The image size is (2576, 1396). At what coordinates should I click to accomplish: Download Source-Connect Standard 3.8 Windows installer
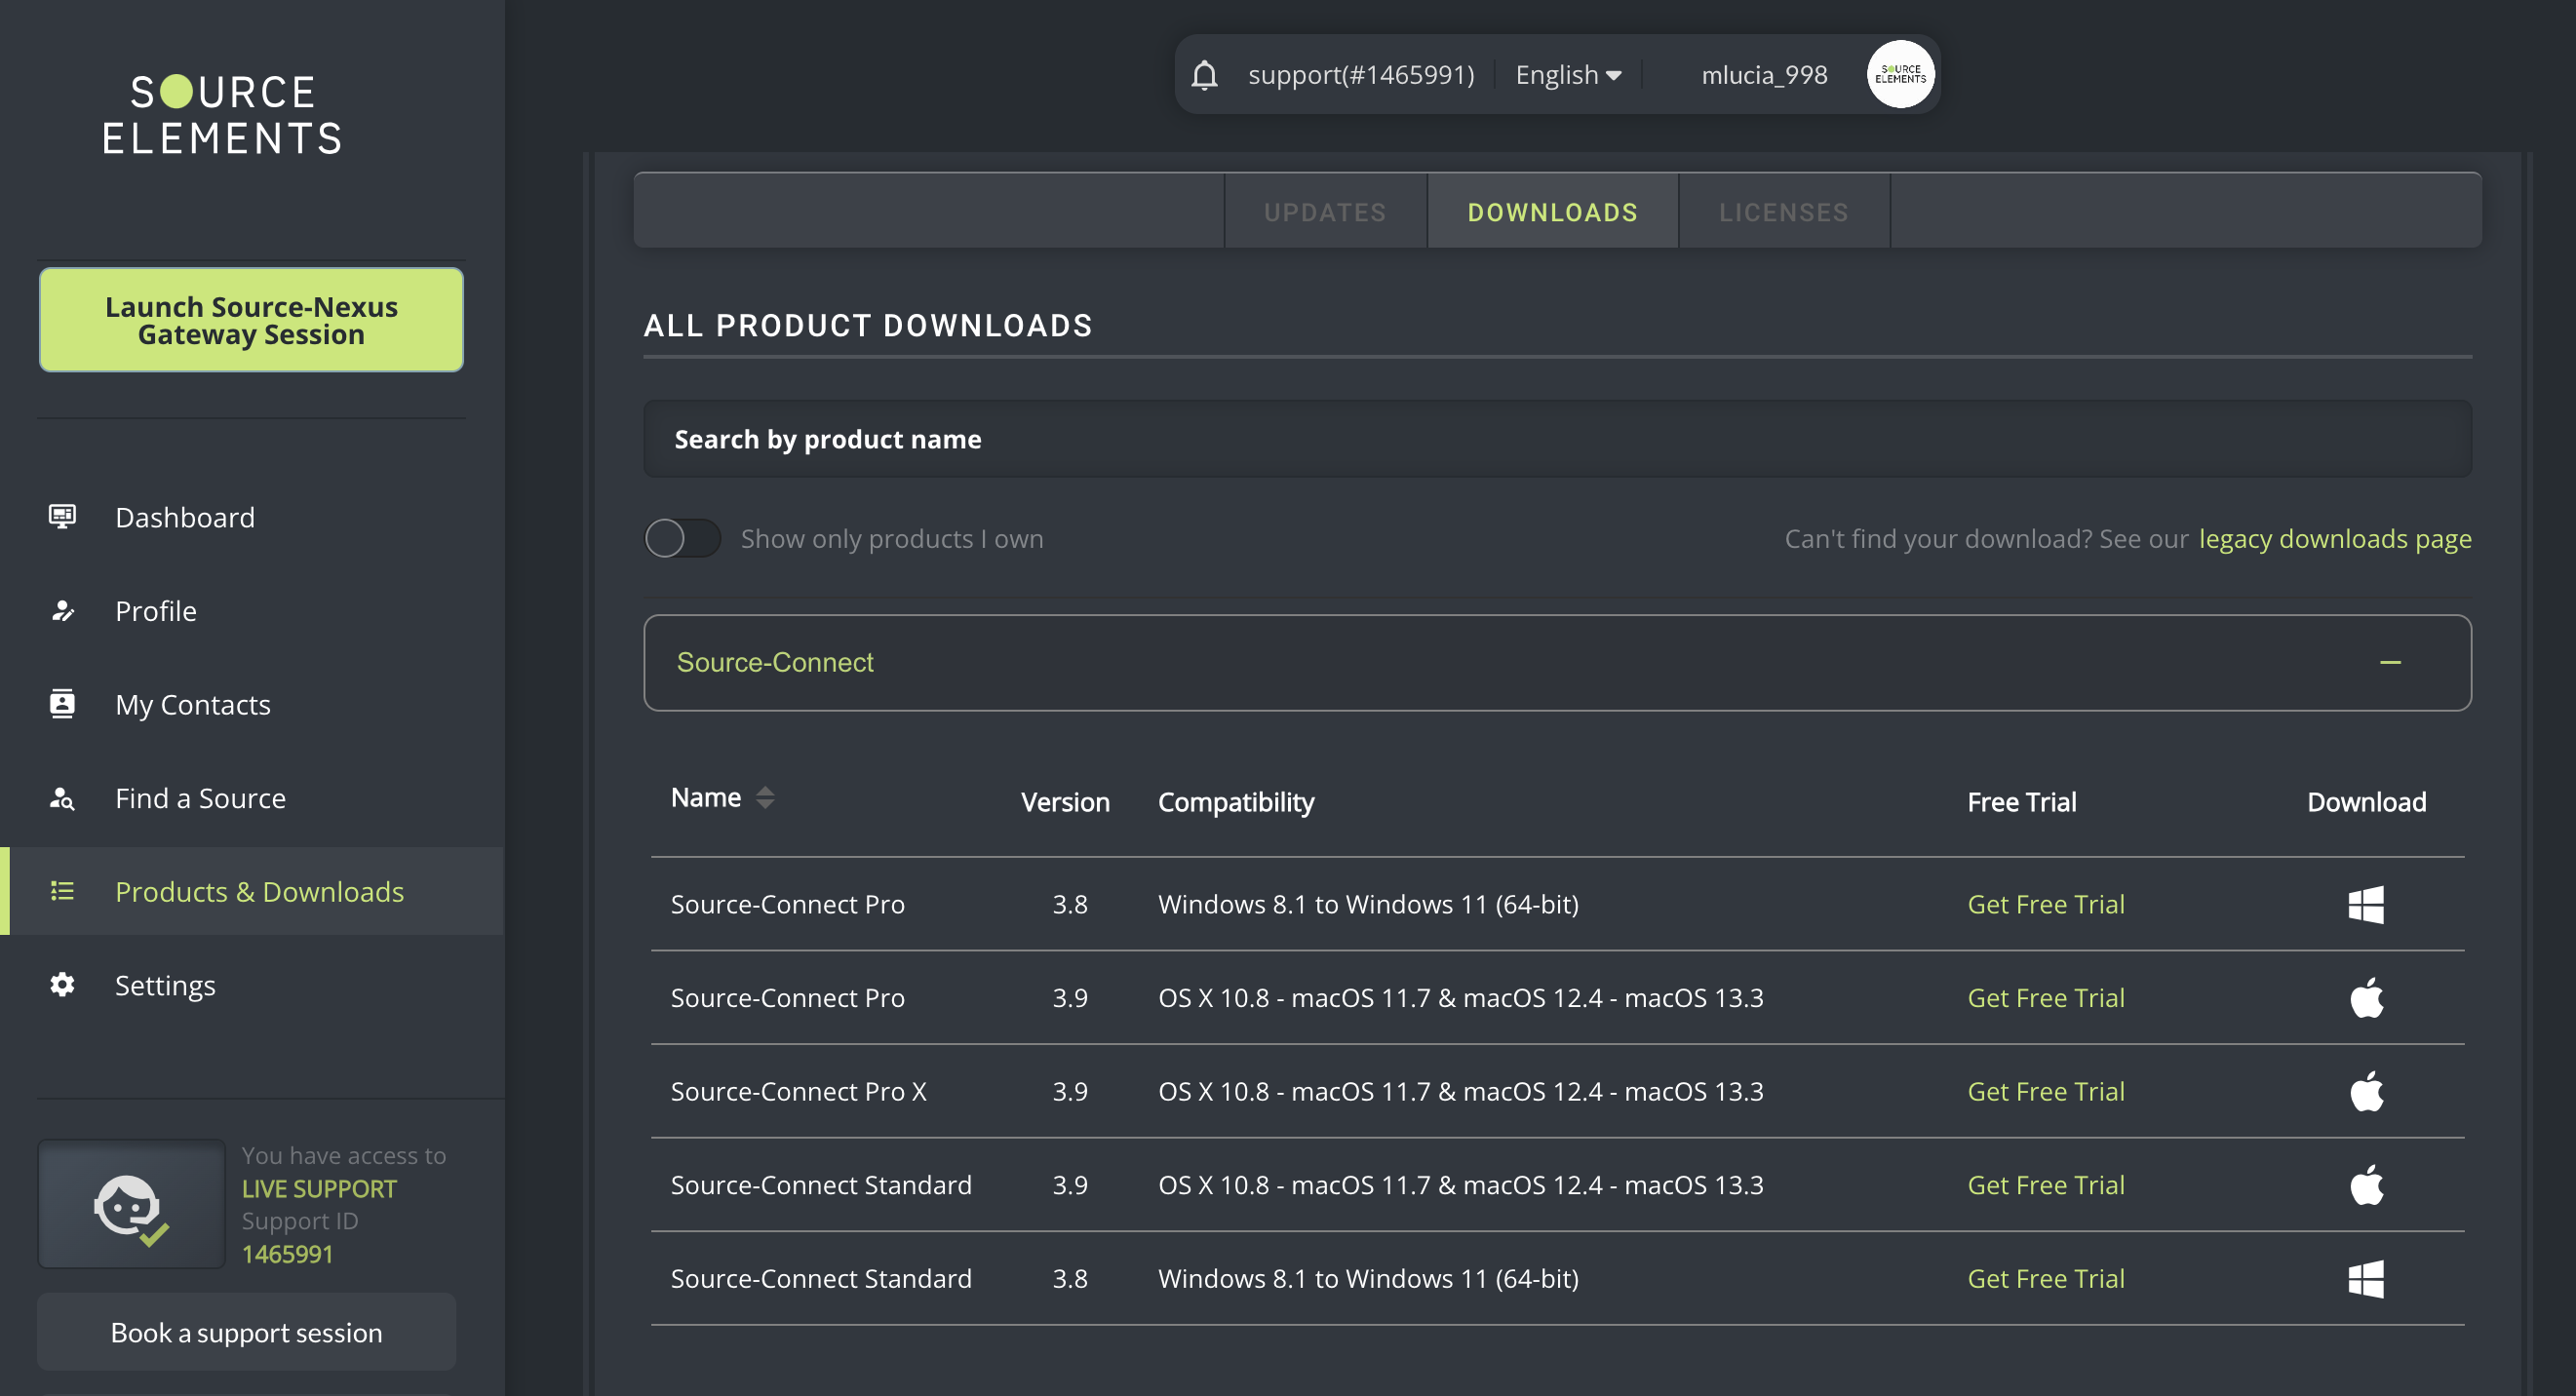2365,1278
